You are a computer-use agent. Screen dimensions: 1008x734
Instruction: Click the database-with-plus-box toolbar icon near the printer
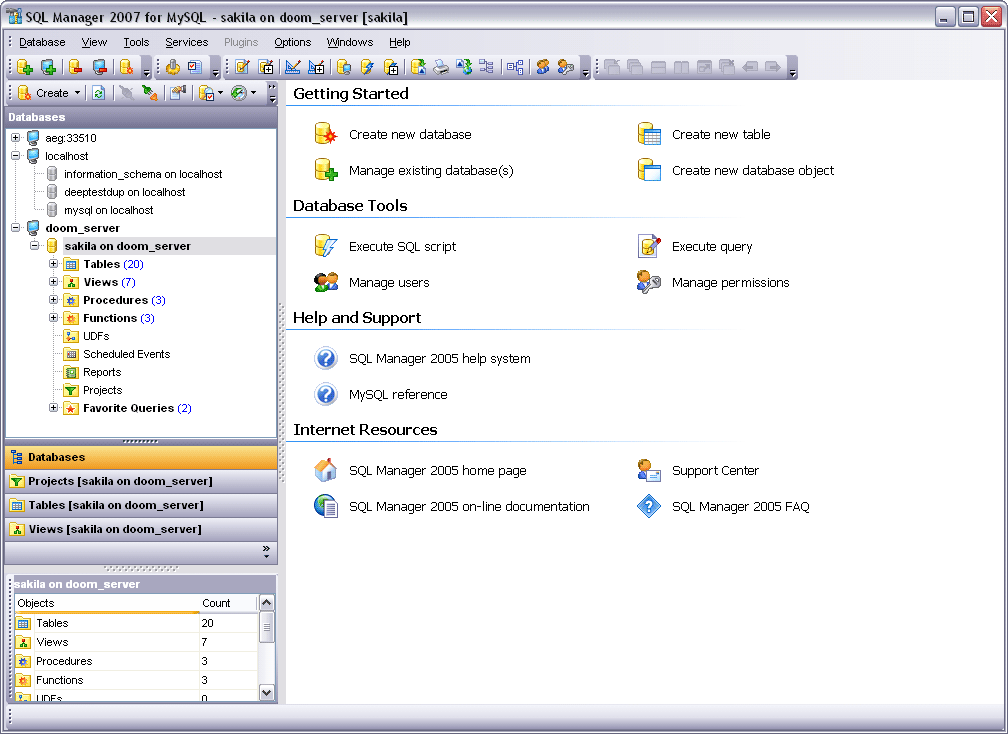point(391,67)
